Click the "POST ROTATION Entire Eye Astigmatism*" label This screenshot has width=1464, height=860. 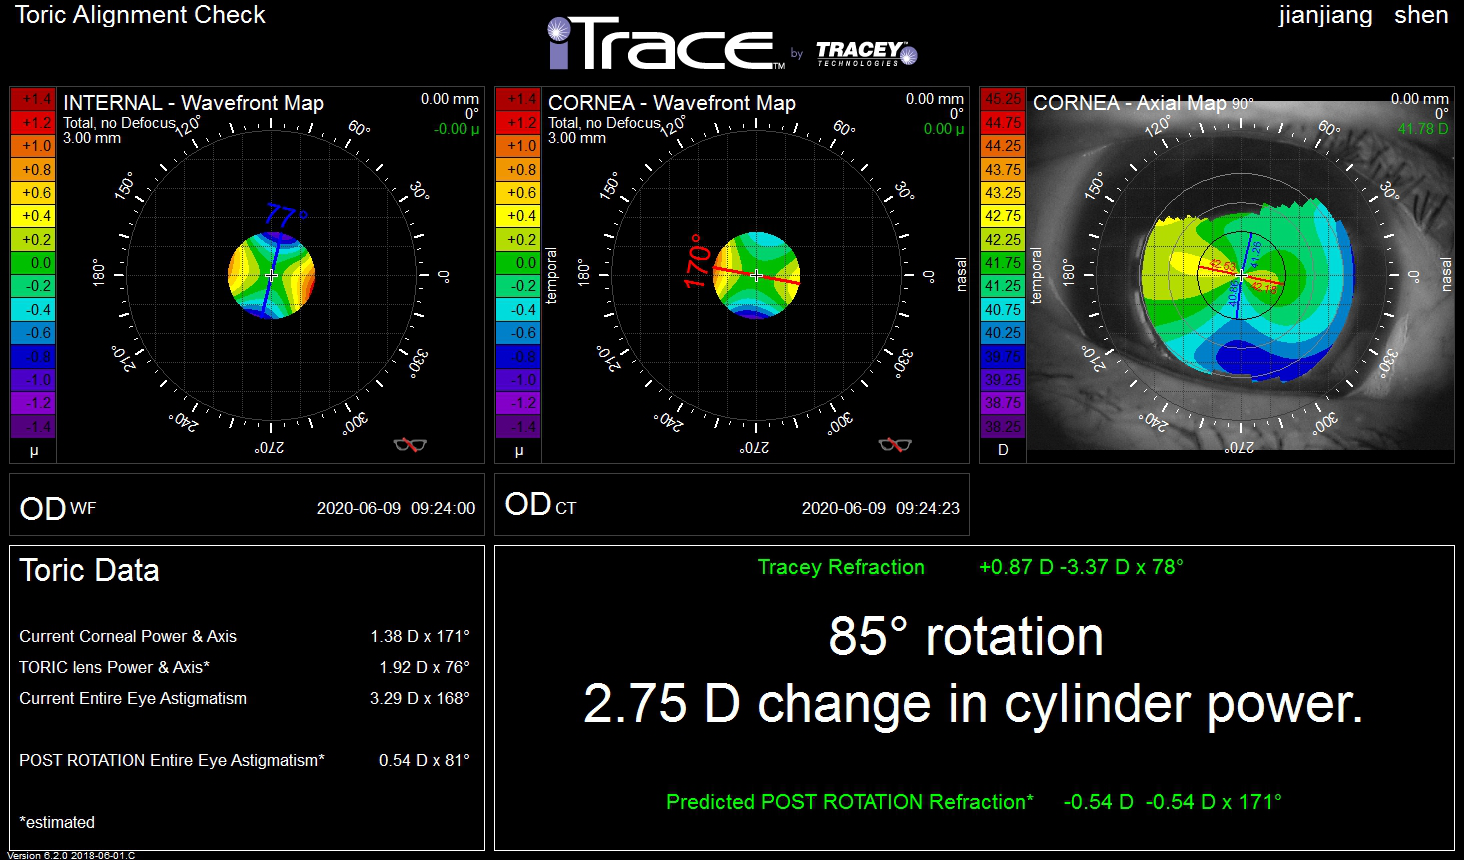coord(172,760)
